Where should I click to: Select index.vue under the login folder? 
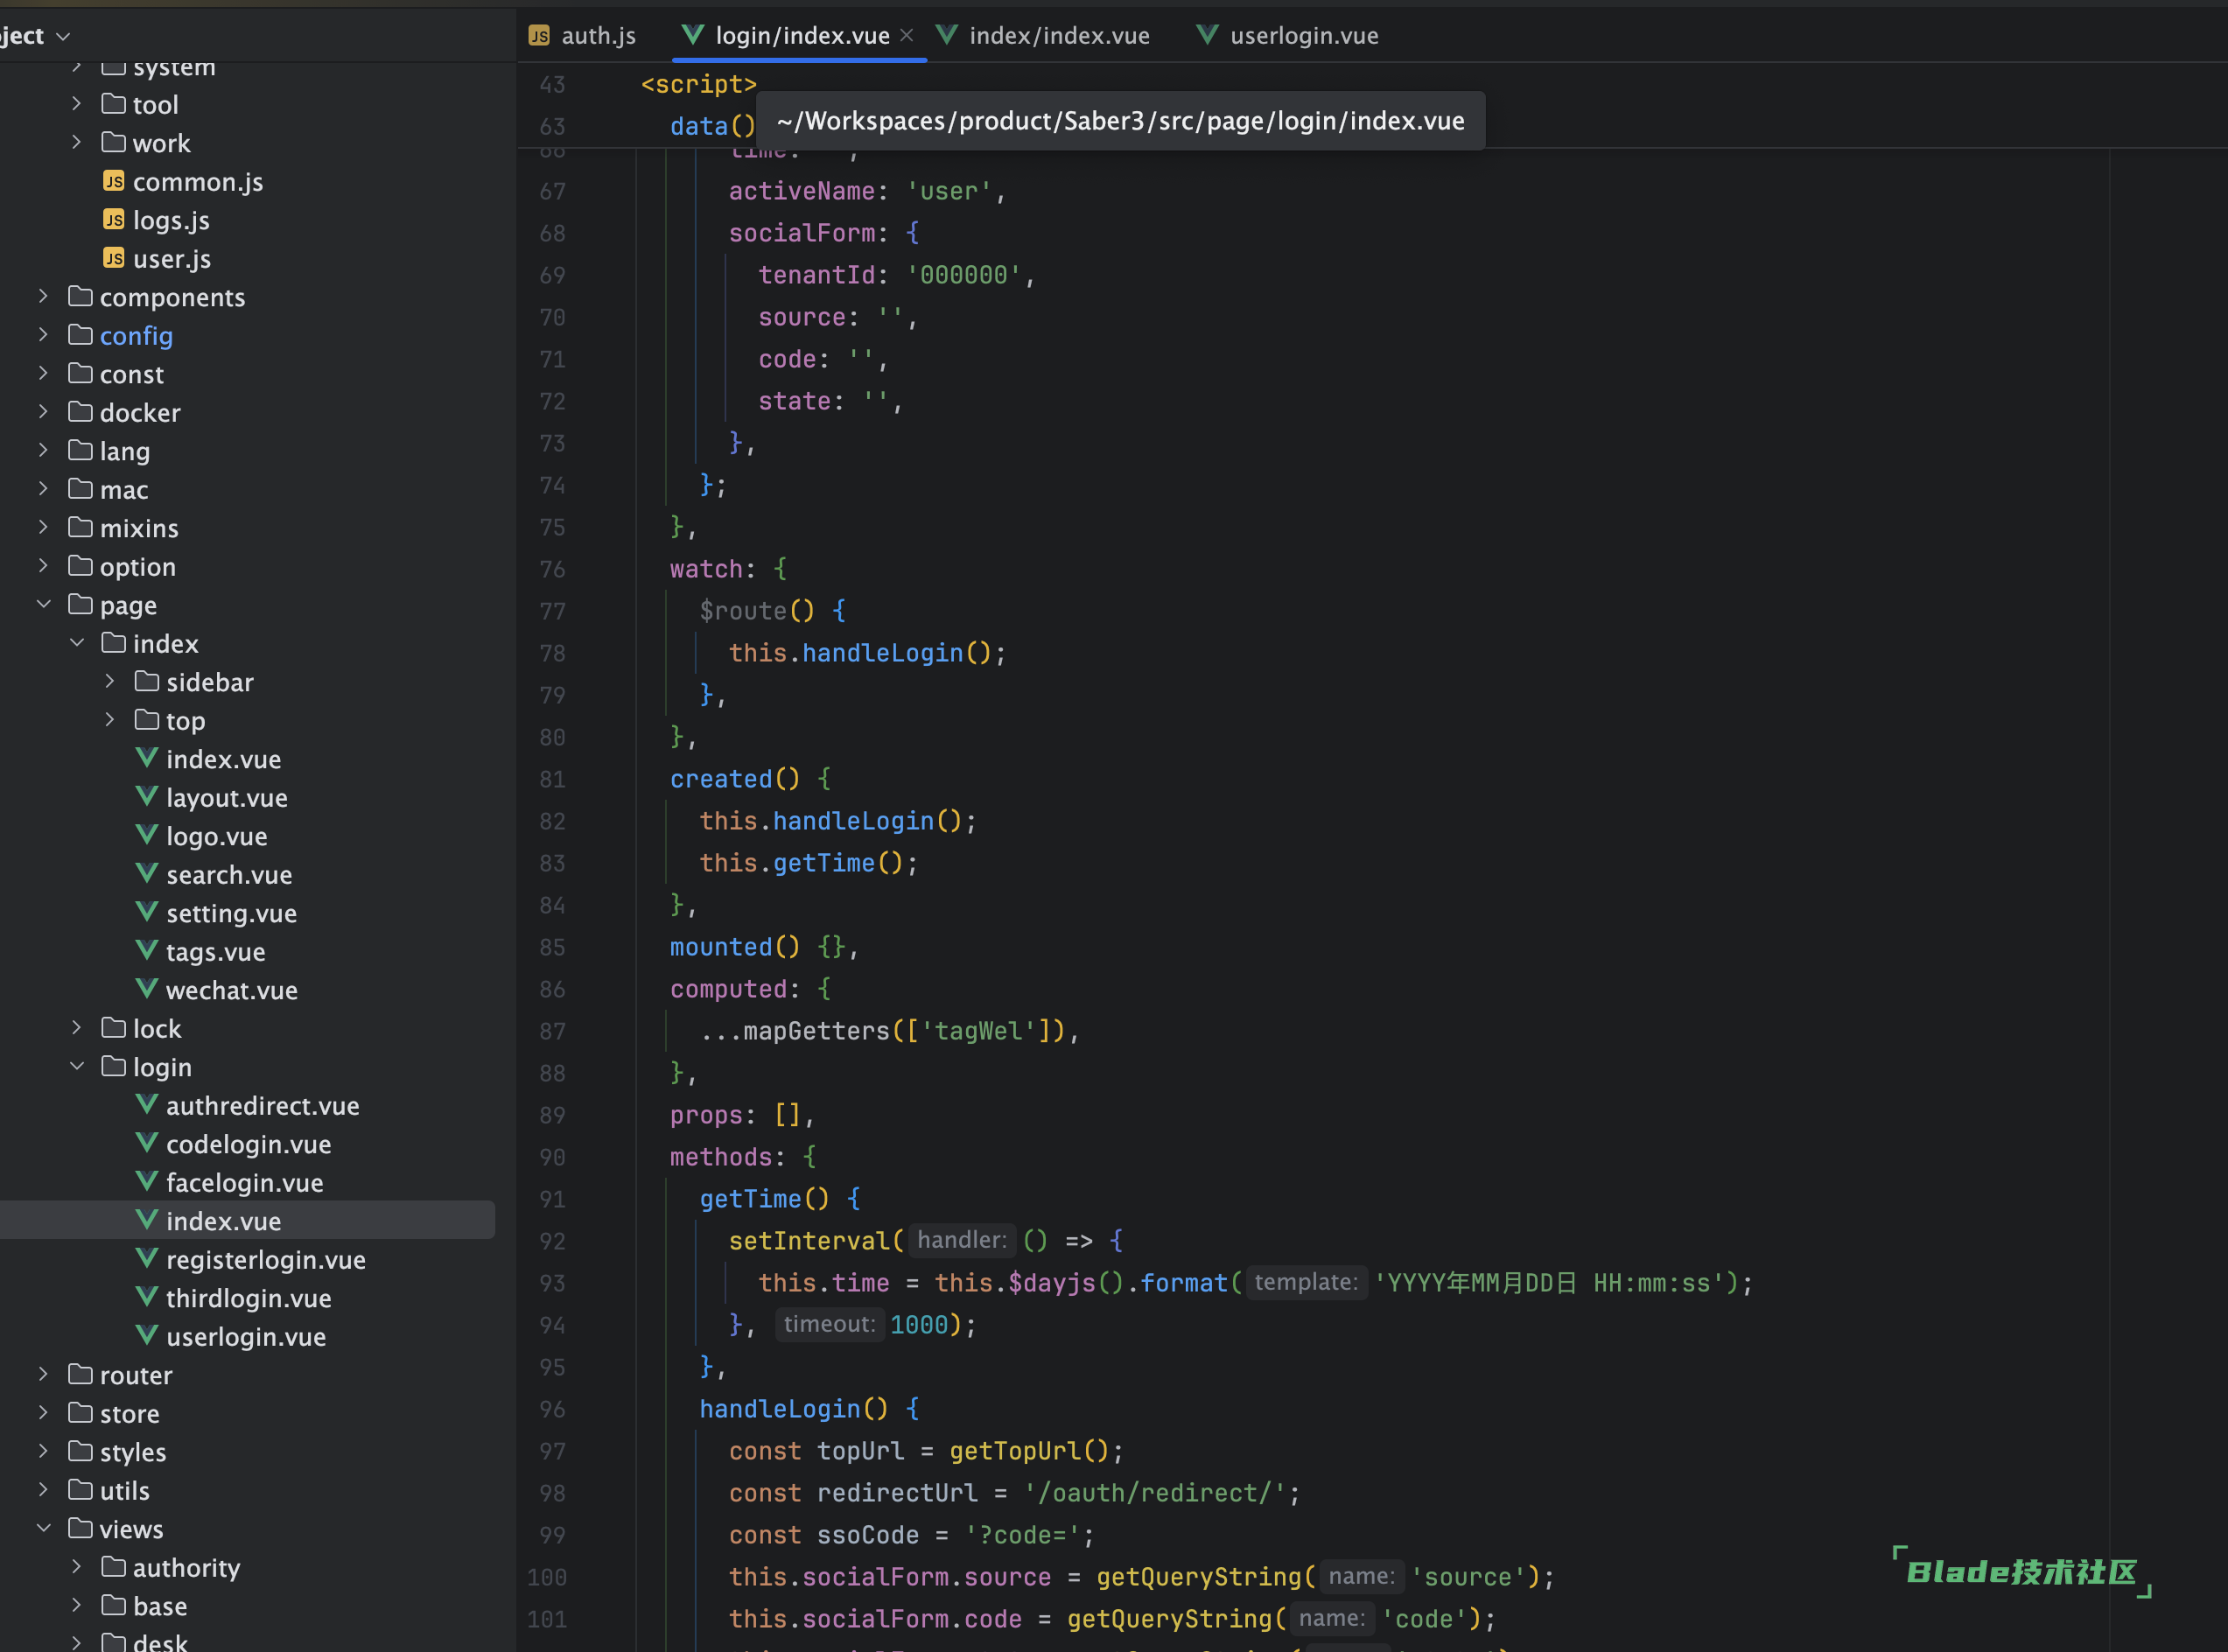[247, 1220]
